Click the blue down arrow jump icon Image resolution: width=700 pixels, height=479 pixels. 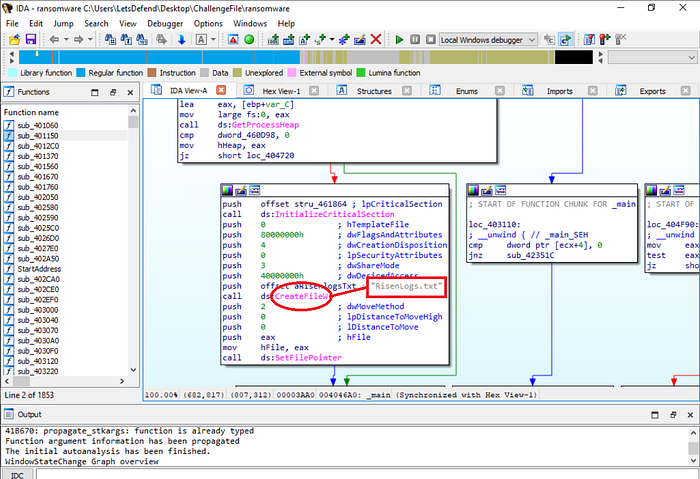point(181,40)
